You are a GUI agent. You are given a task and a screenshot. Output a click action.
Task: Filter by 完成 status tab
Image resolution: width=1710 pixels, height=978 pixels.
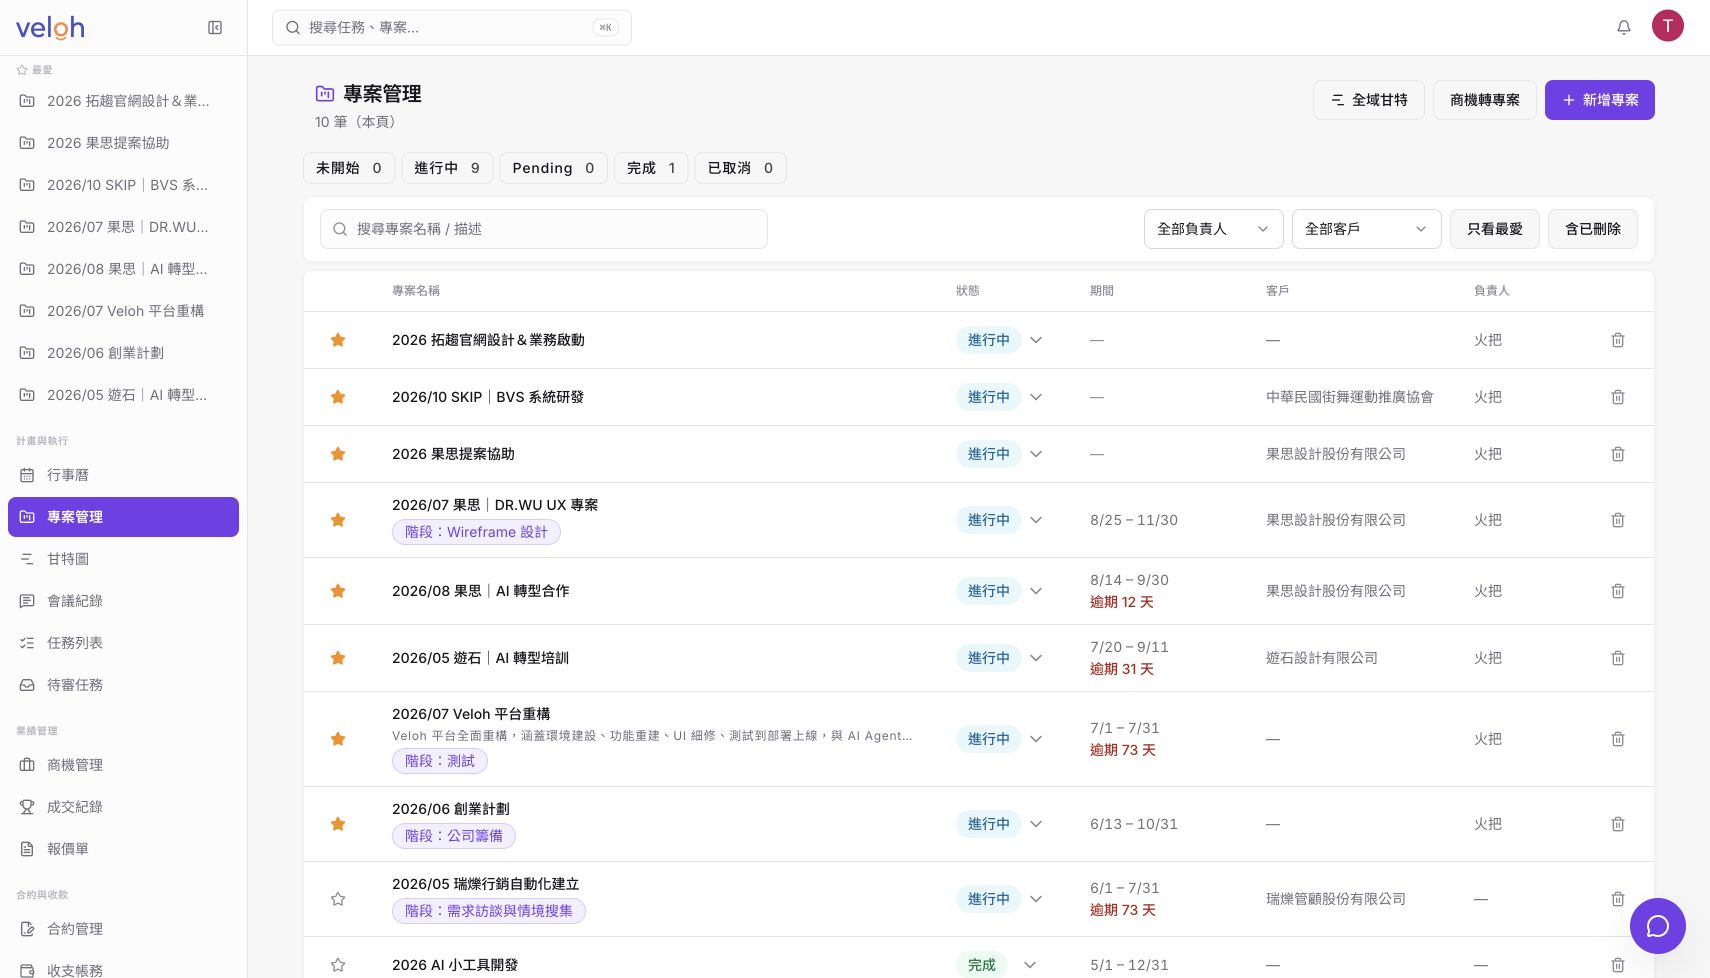coord(651,168)
